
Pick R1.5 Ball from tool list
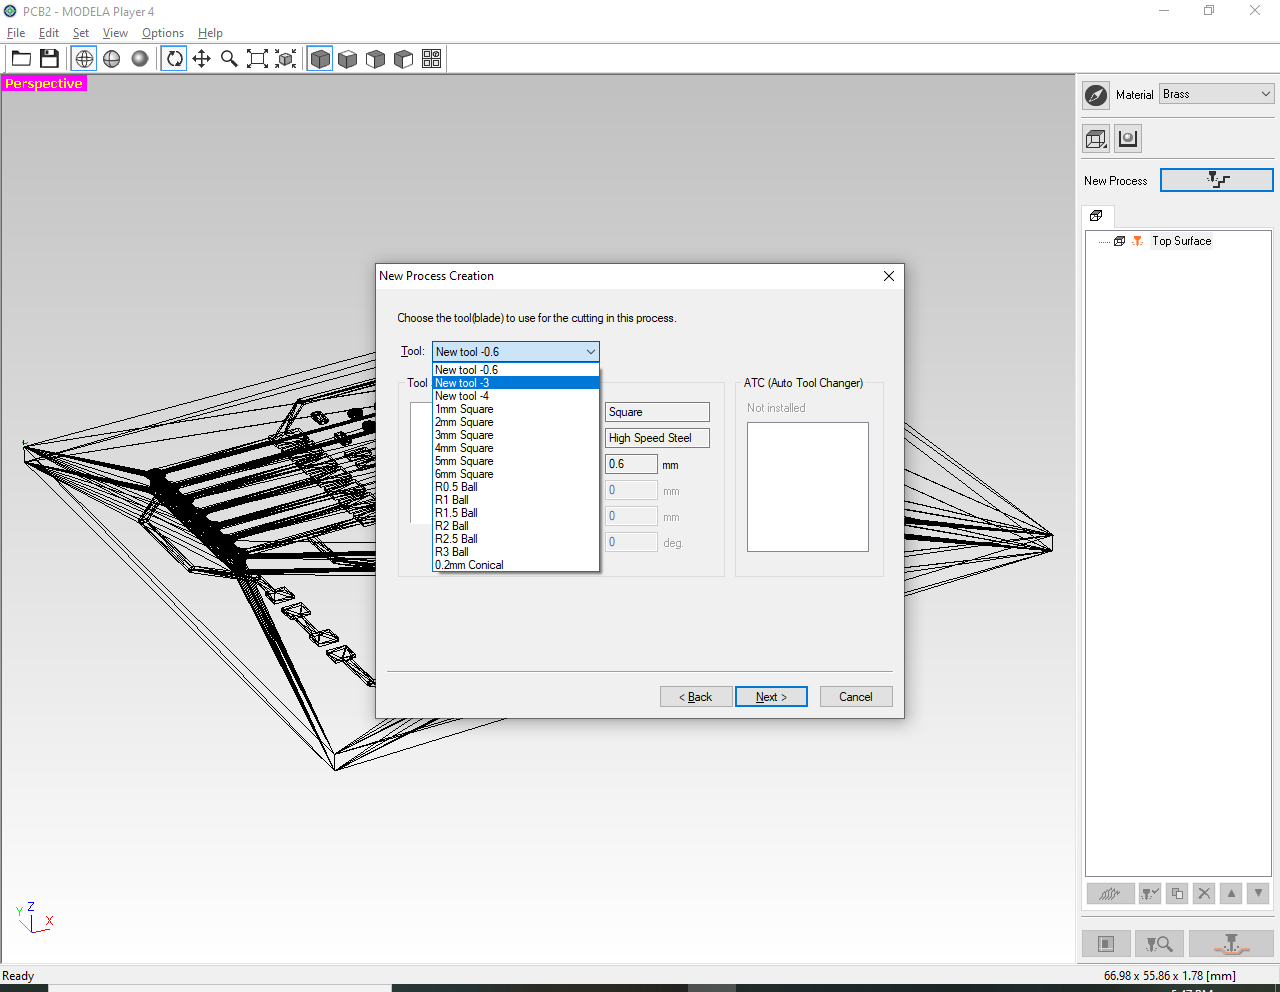(x=516, y=513)
